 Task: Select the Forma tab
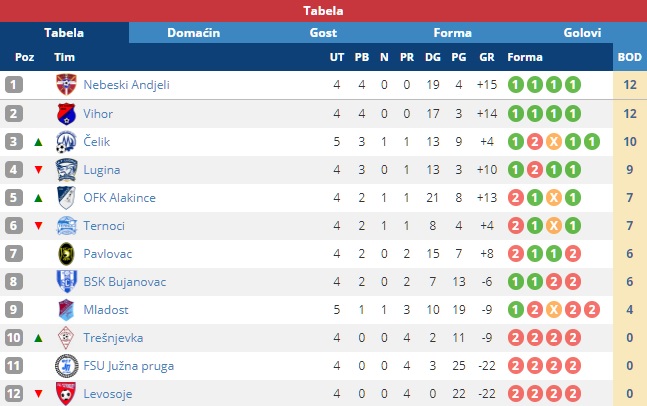click(x=452, y=32)
